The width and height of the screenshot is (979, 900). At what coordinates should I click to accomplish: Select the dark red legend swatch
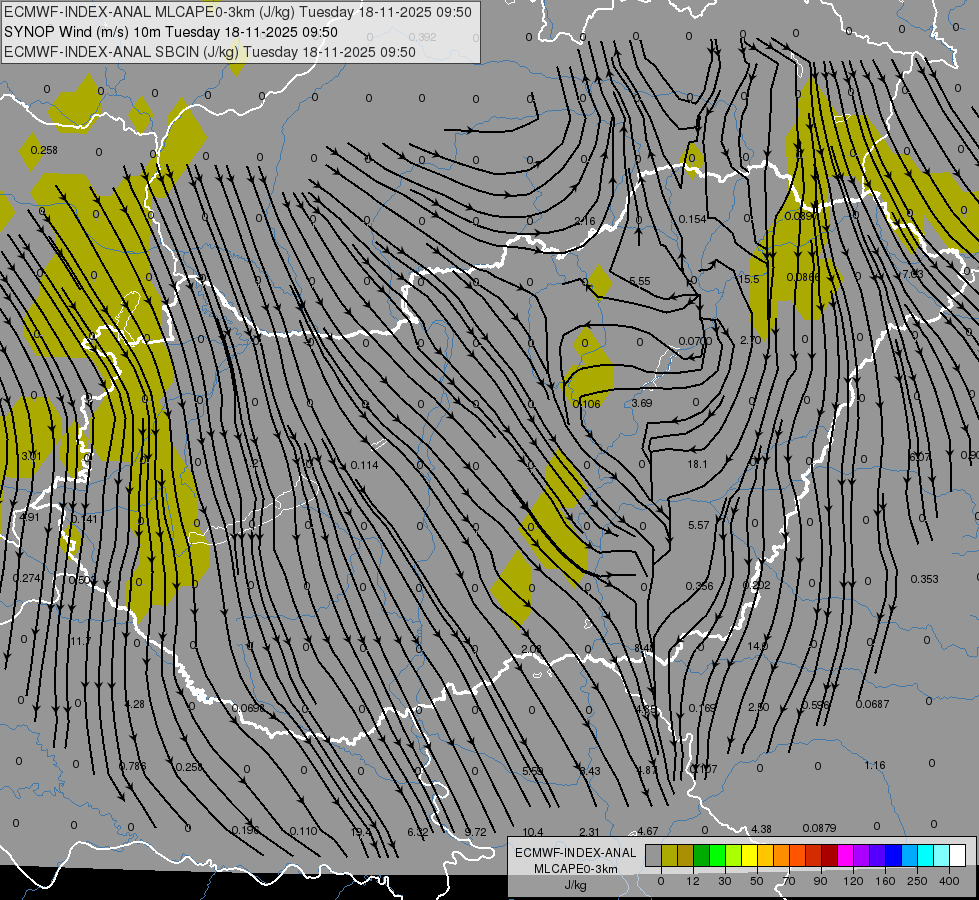829,855
